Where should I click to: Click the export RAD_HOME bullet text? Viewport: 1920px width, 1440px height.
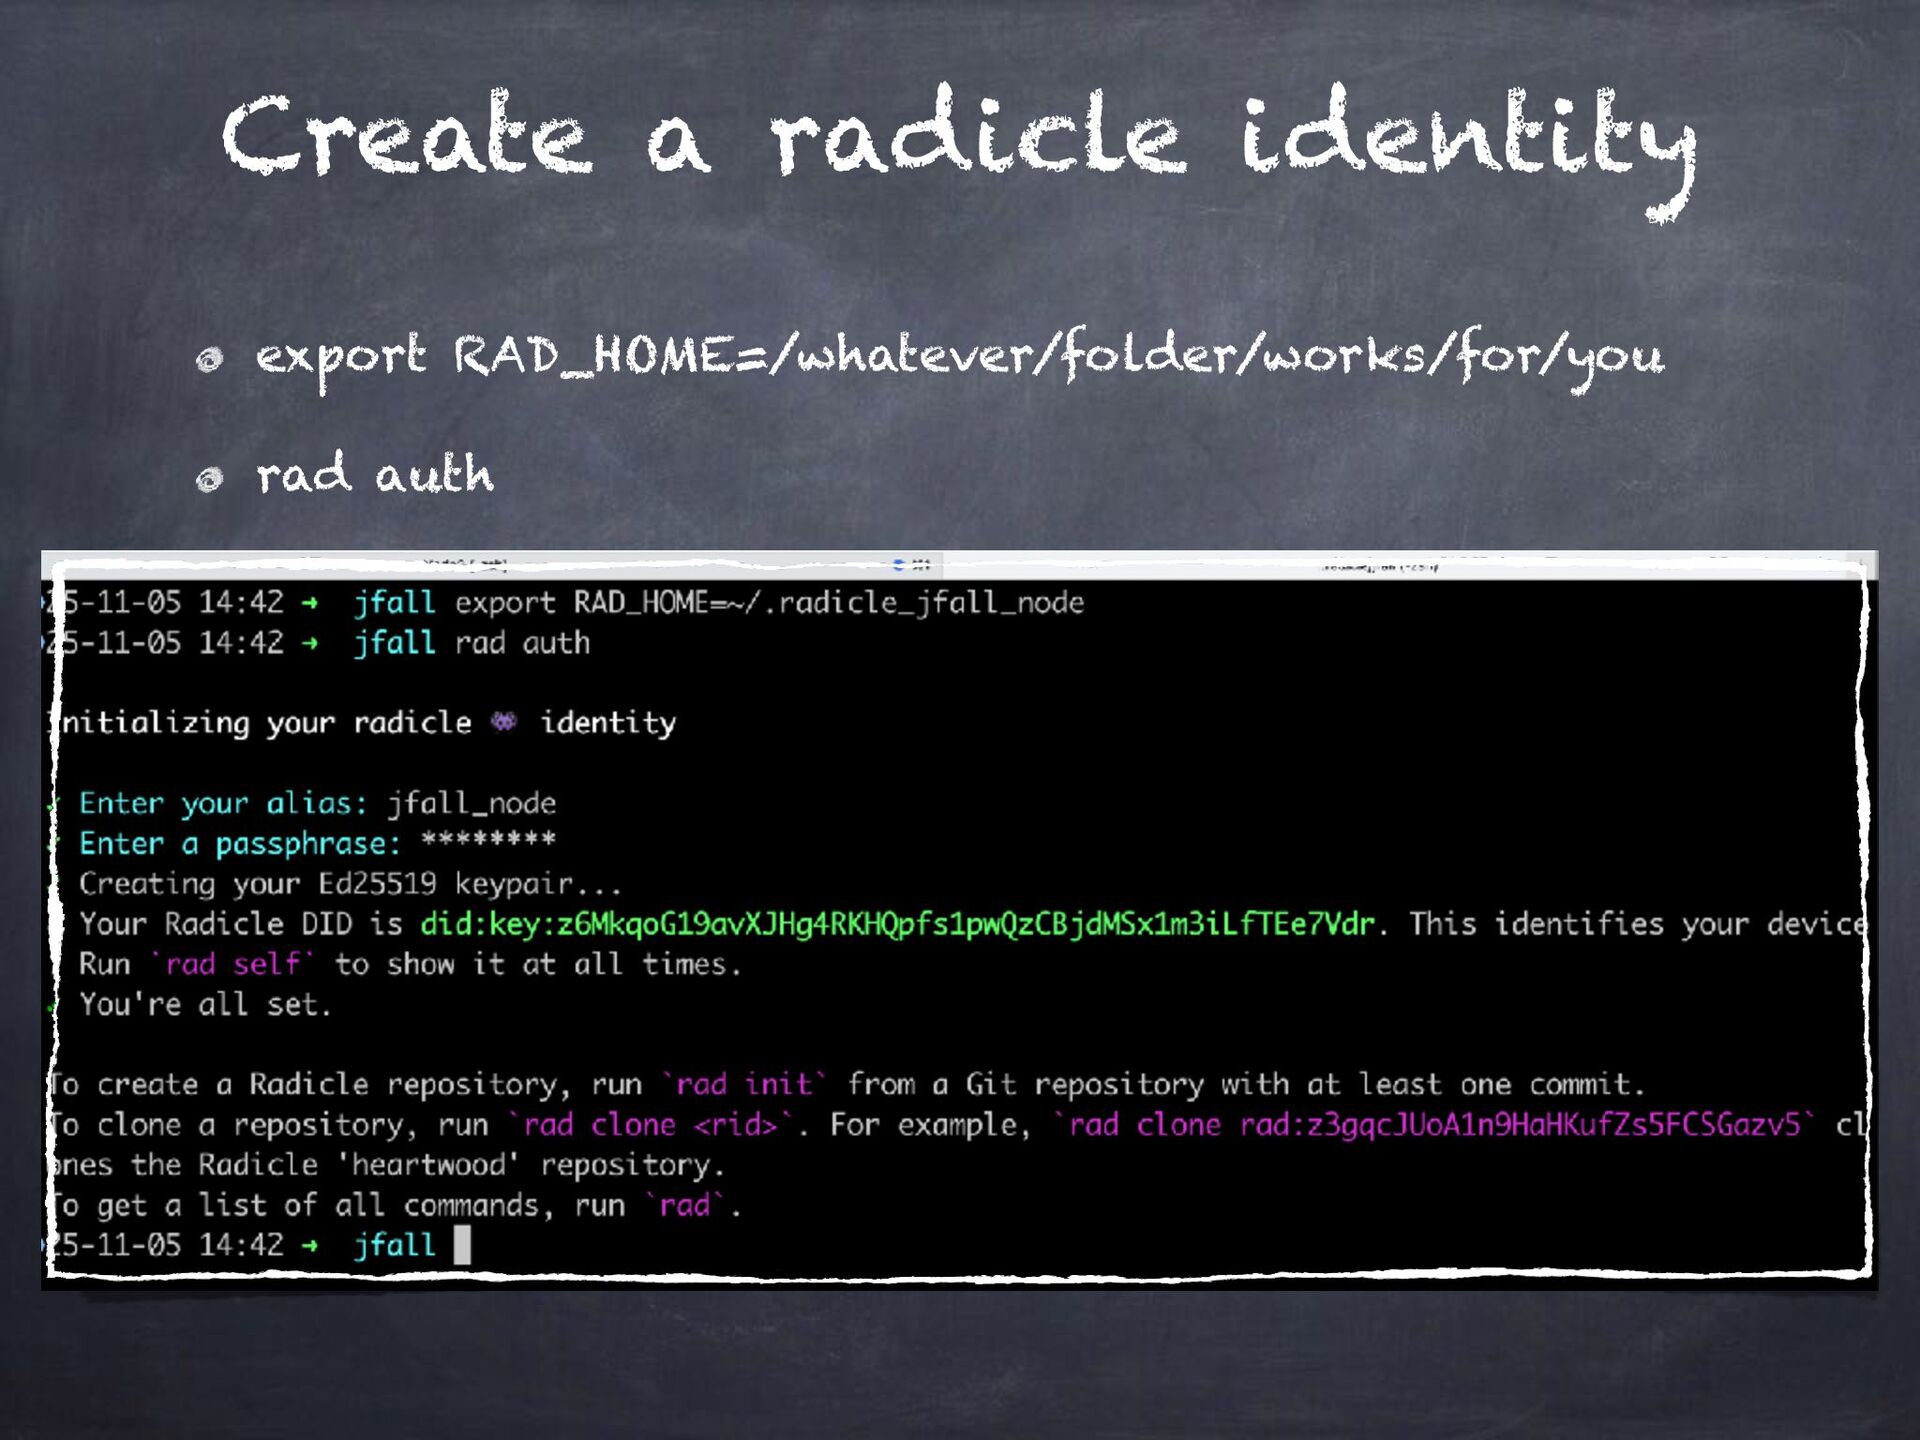[958, 357]
